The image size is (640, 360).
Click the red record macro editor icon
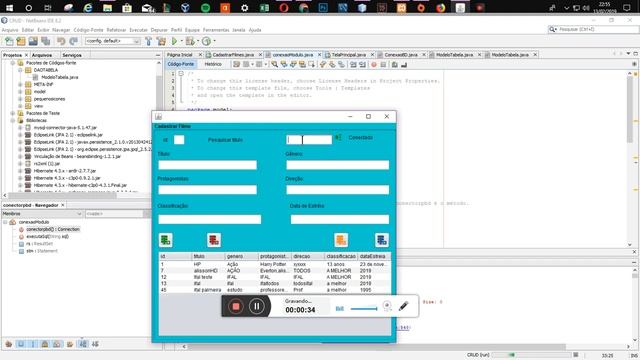pos(374,64)
